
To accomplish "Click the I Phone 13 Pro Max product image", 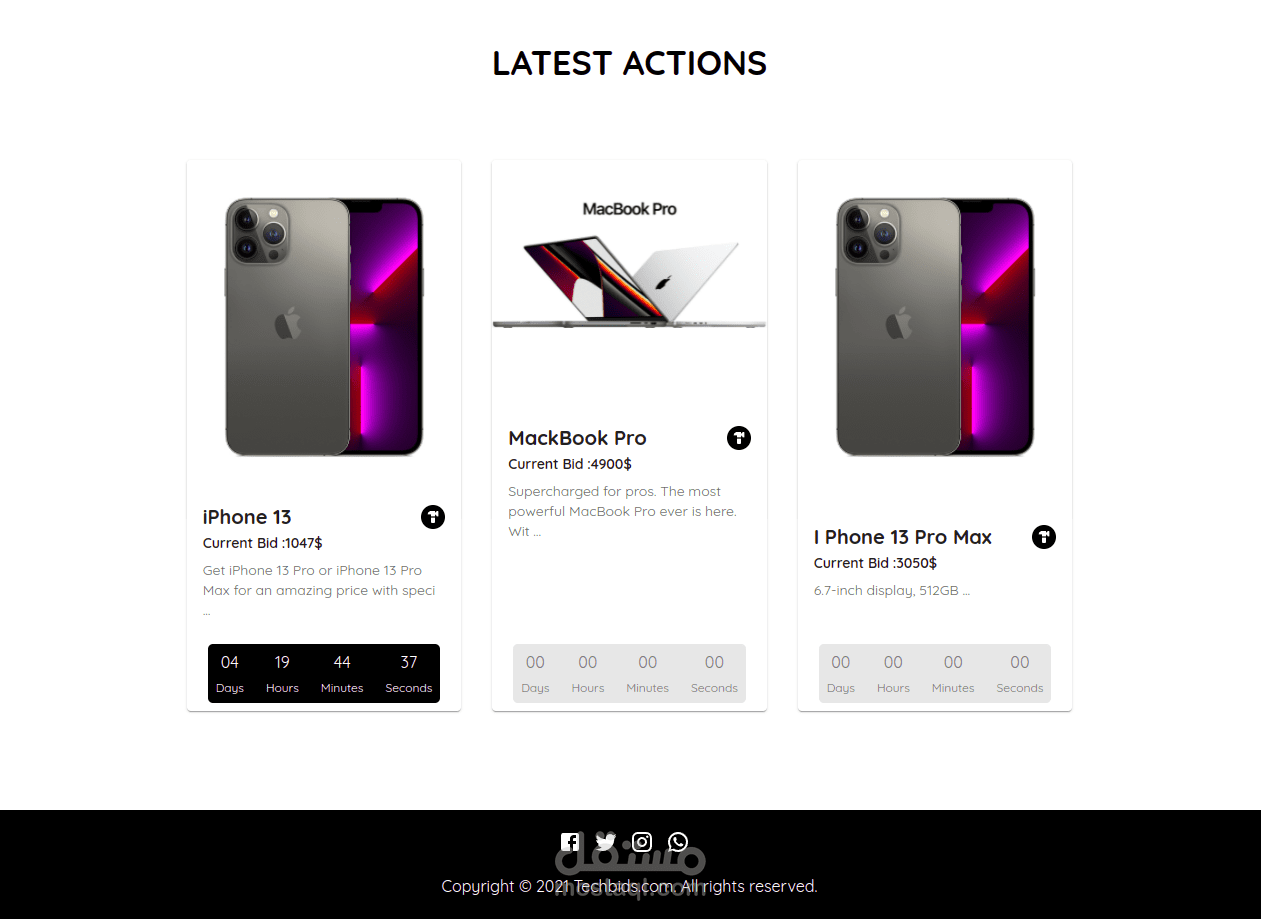I will click(935, 327).
